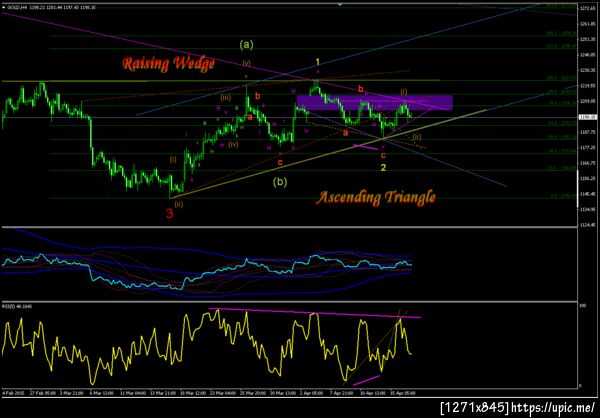Viewport: 600px width, 418px height.
Task: Click the '4 Feb 2015' date label
Action: point(12,393)
